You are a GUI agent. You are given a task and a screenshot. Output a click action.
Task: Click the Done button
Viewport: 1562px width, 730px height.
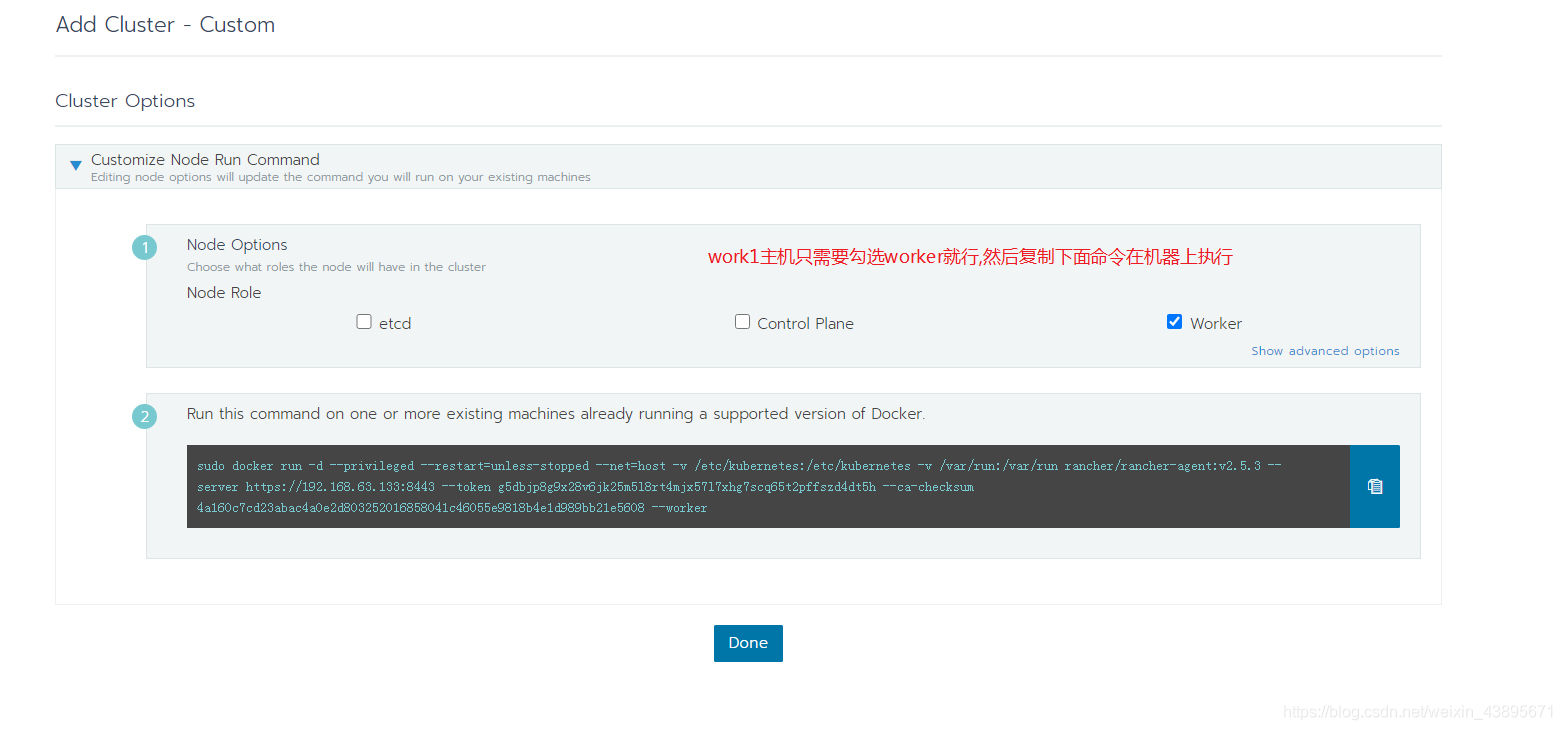748,643
